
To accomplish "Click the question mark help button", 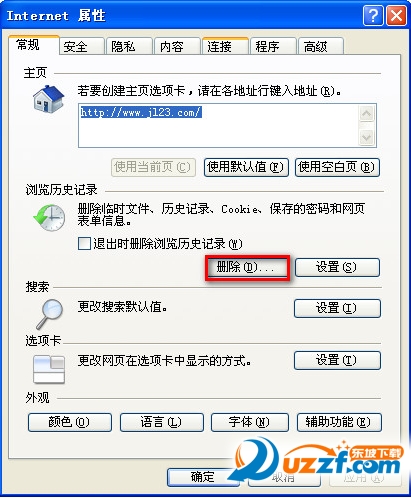I will tap(373, 15).
